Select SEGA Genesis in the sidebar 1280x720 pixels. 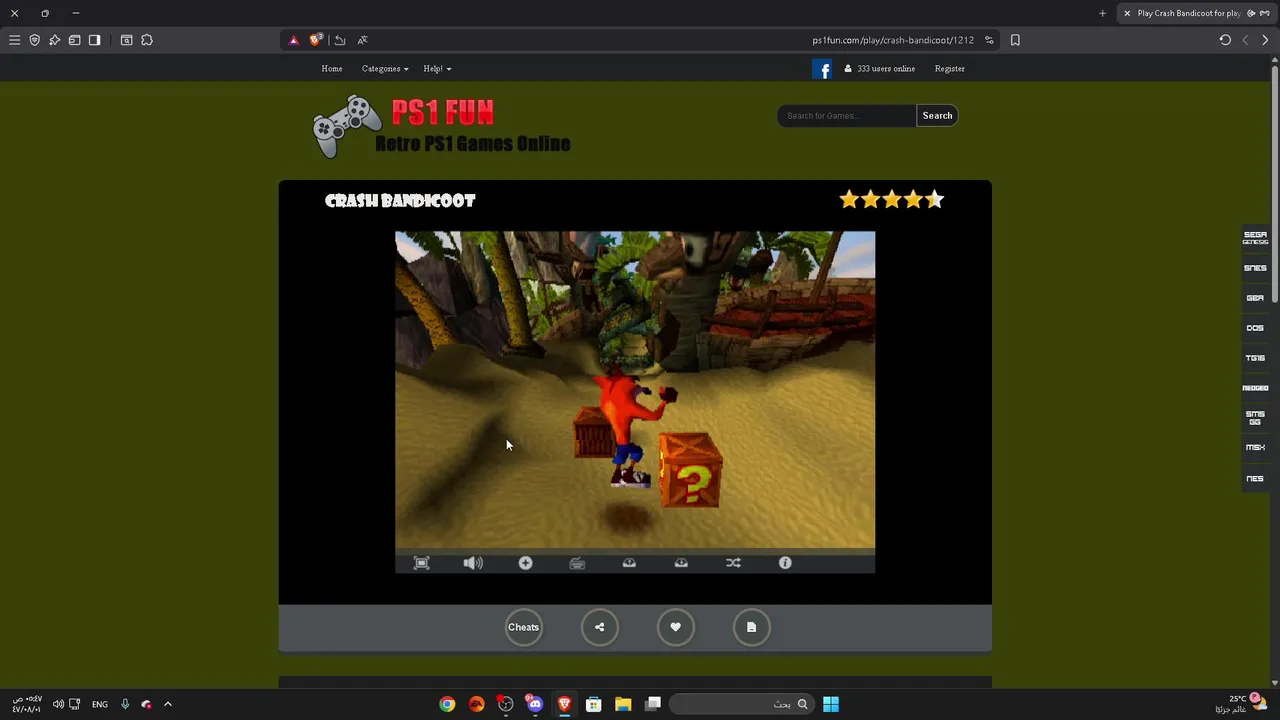(1255, 238)
